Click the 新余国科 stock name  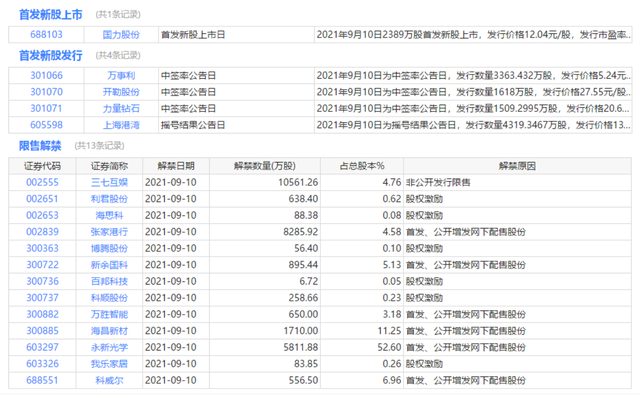109,265
